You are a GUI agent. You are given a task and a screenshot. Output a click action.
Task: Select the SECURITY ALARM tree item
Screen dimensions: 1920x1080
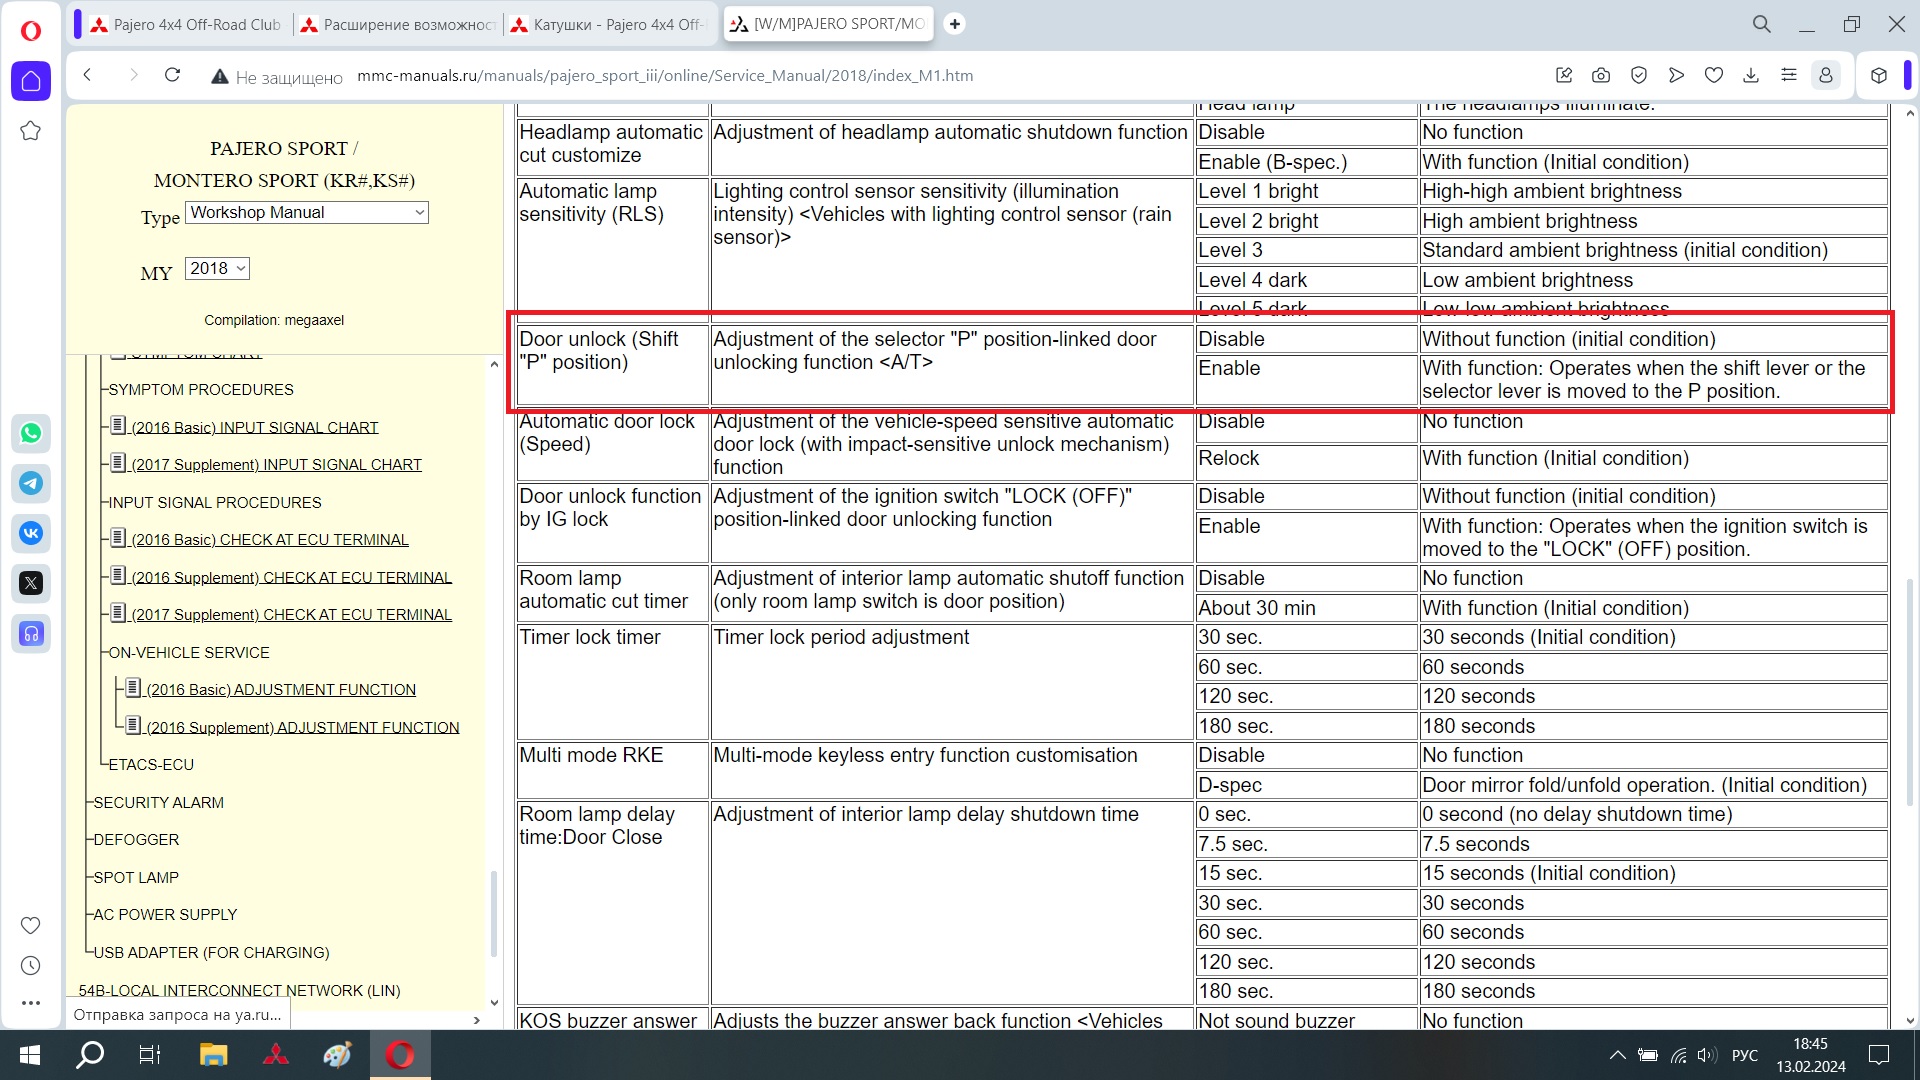point(159,802)
